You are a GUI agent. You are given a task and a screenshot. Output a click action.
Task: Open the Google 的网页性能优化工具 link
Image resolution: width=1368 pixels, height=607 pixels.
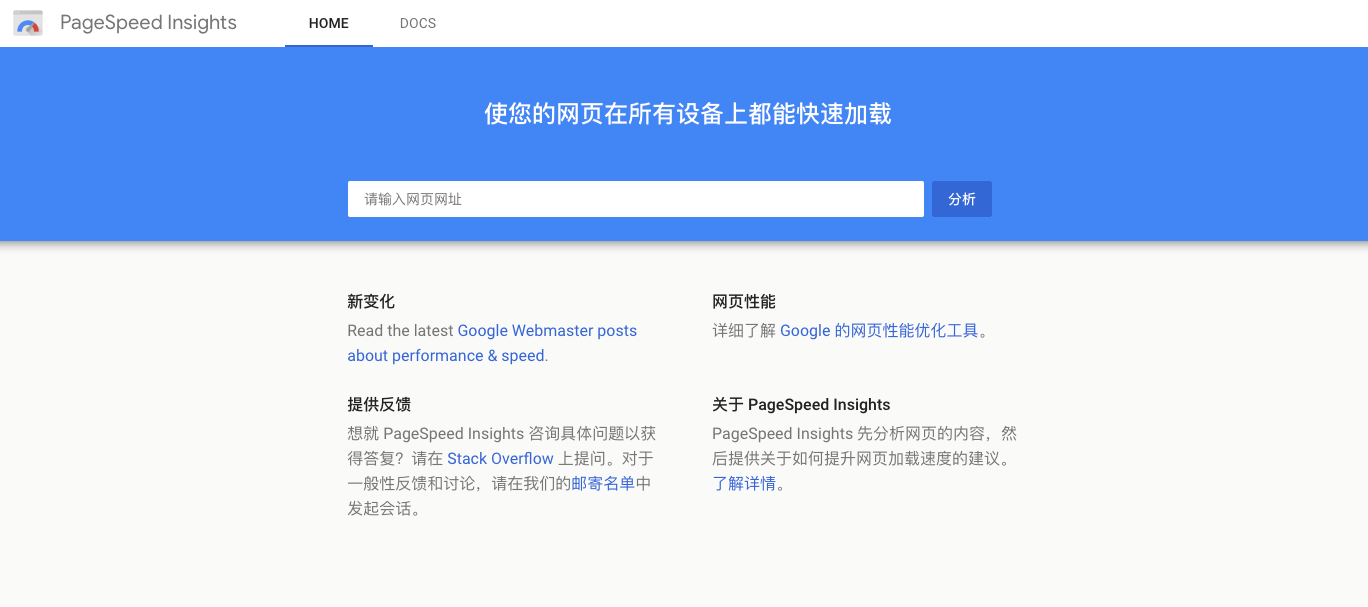pos(879,331)
